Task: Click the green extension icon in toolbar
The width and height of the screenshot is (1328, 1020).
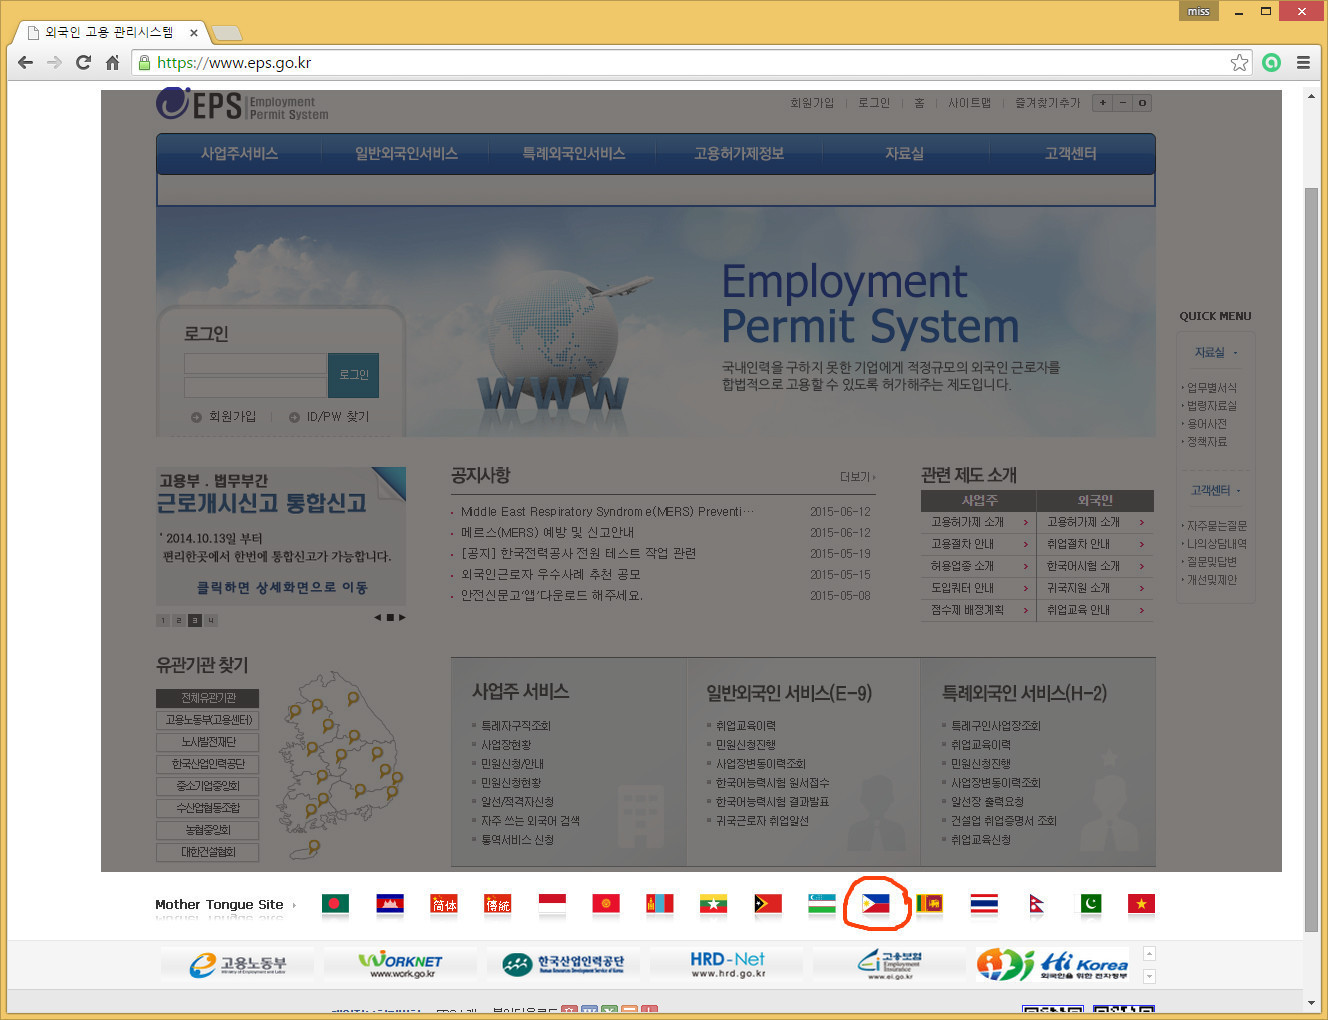Action: (x=1271, y=62)
